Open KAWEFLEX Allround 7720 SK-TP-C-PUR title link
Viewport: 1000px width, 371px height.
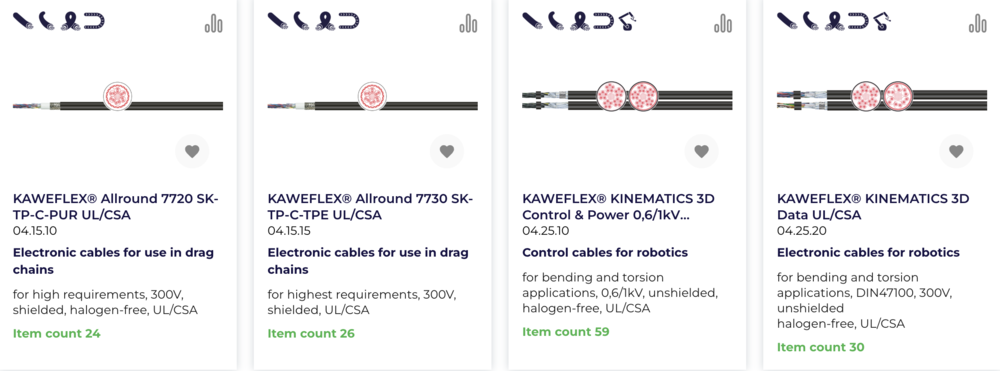click(115, 207)
